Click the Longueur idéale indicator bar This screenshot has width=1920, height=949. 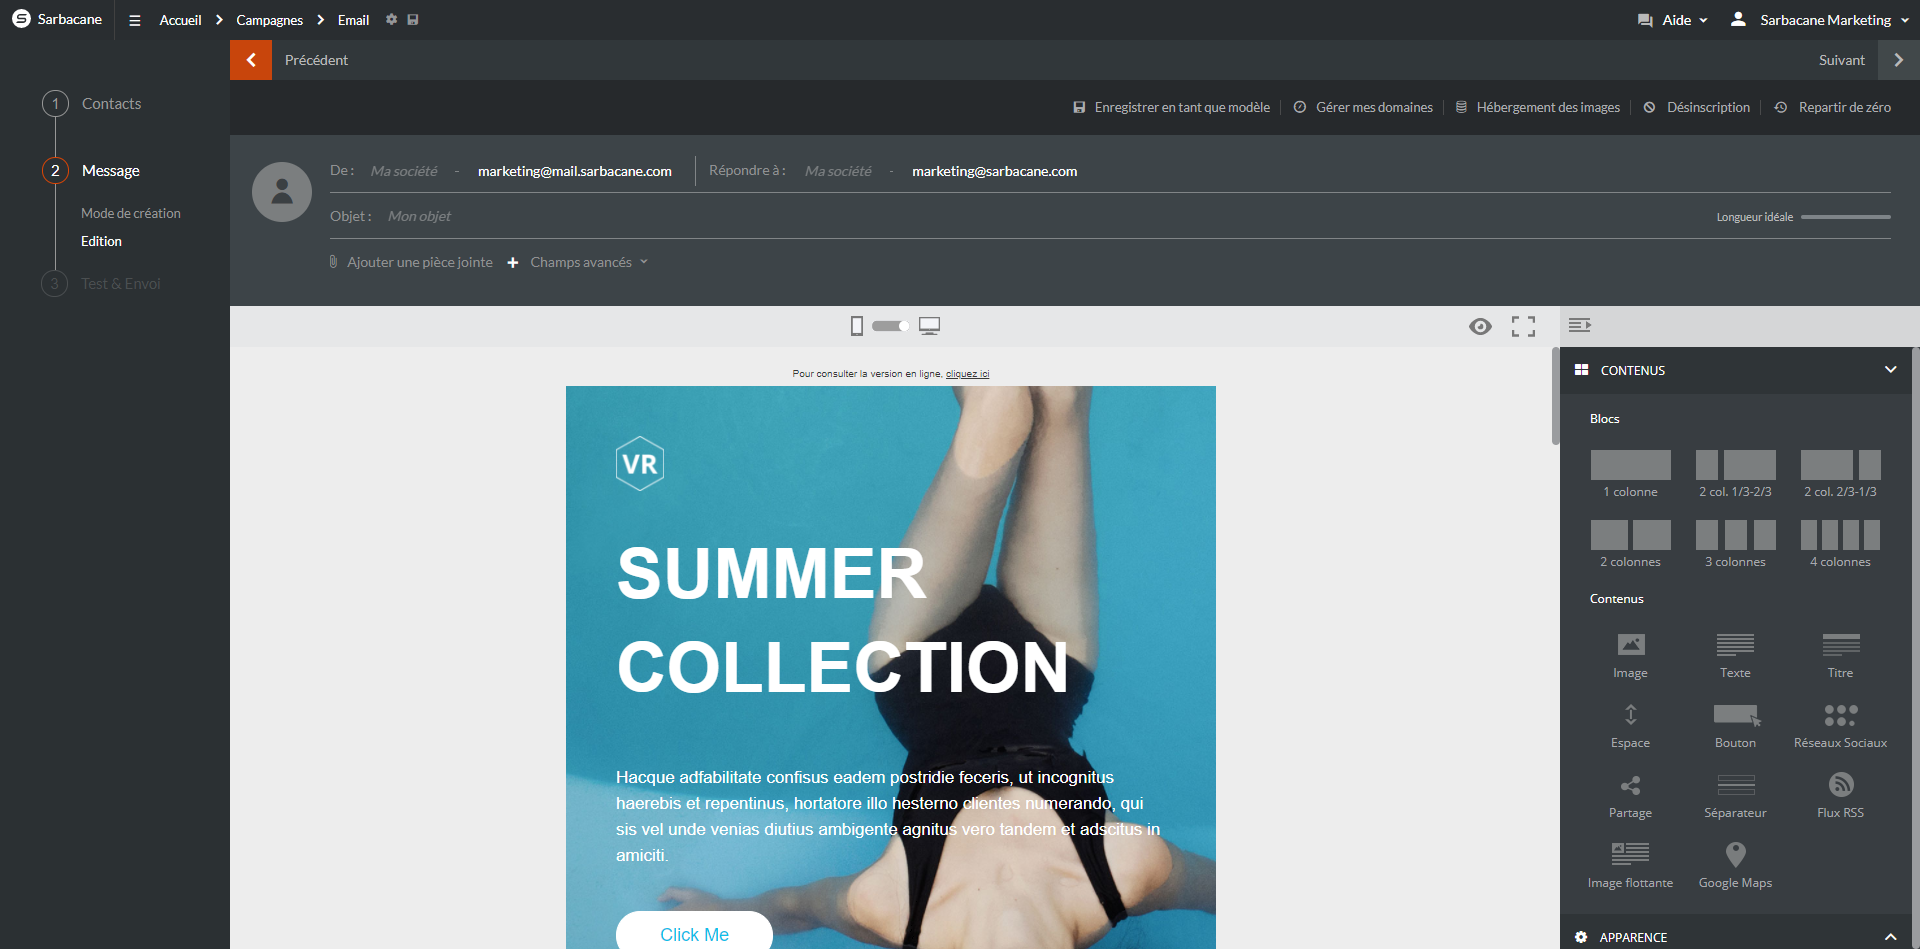coord(1845,217)
